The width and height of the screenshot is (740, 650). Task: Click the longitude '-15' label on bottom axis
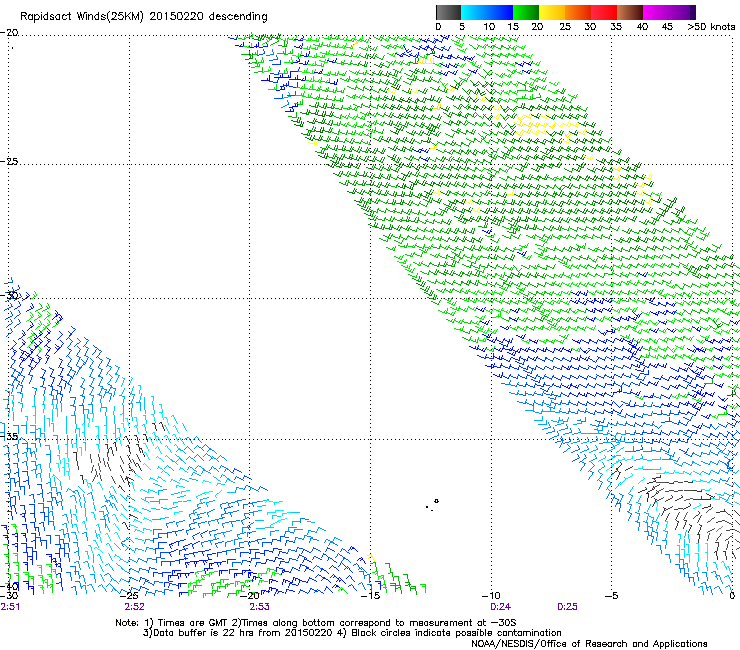[x=370, y=596]
